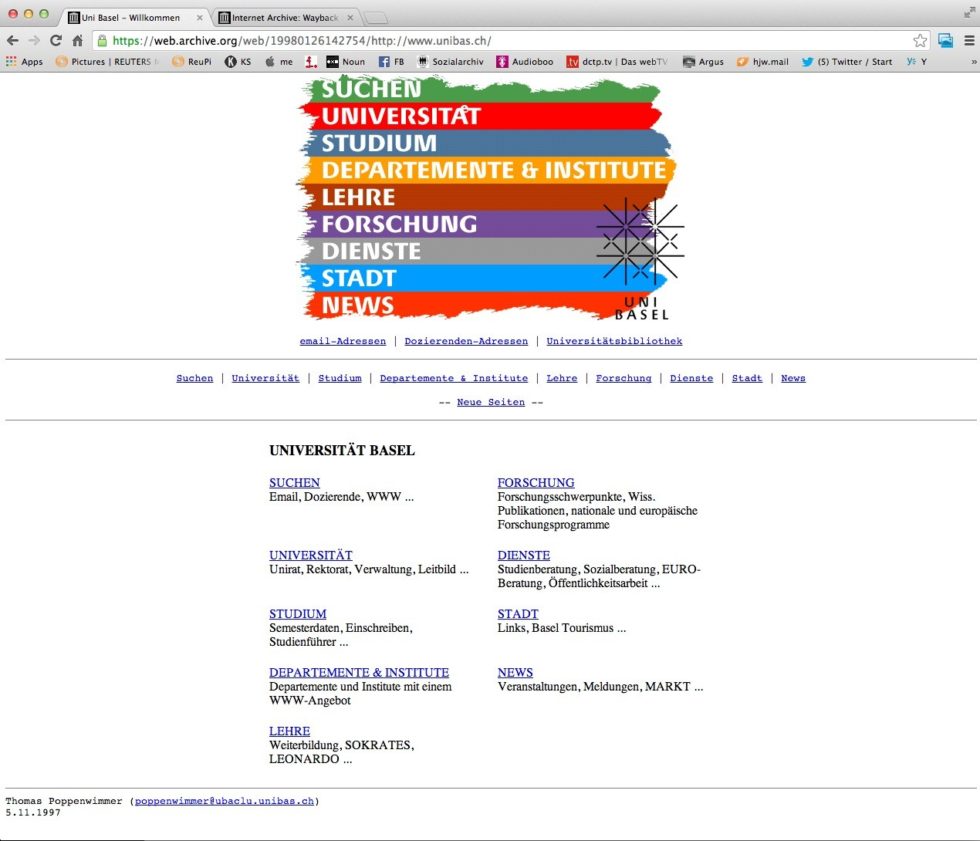The width and height of the screenshot is (980, 841).
Task: Click the red UNIVERSITÄT banner stripe
Action: [x=481, y=116]
